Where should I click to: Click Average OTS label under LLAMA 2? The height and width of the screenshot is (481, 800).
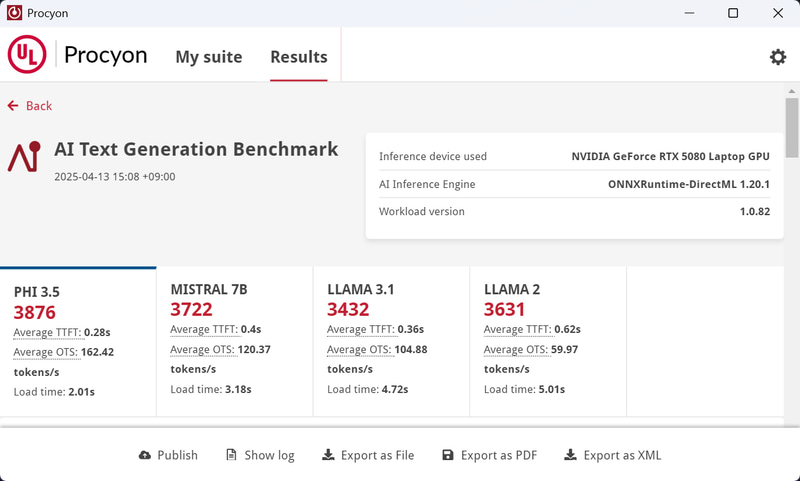(x=516, y=349)
